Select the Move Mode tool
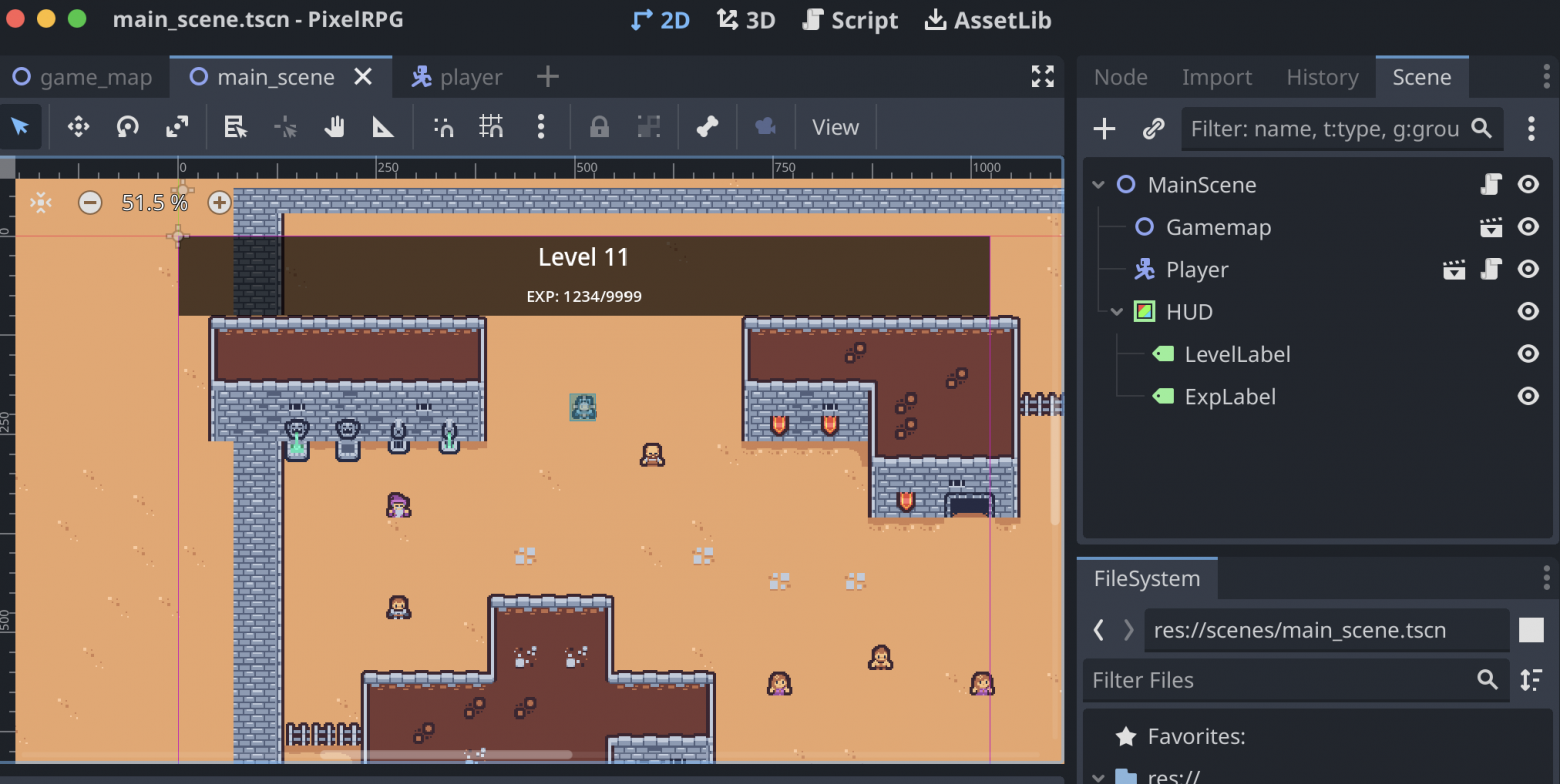This screenshot has width=1560, height=784. [x=78, y=127]
